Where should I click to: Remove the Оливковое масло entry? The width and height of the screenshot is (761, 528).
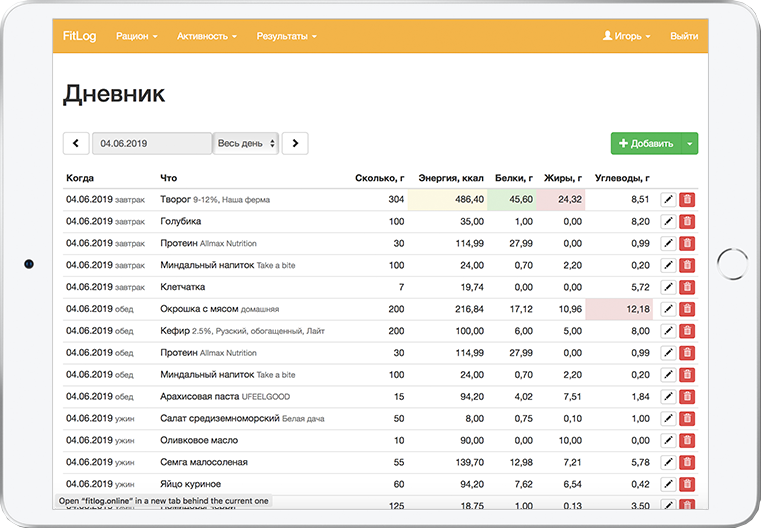pos(687,441)
